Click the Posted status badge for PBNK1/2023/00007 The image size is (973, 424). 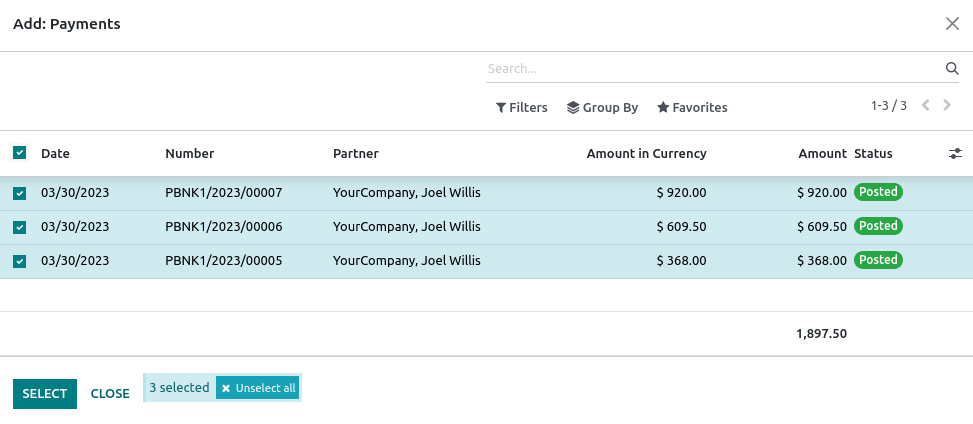[x=878, y=192]
